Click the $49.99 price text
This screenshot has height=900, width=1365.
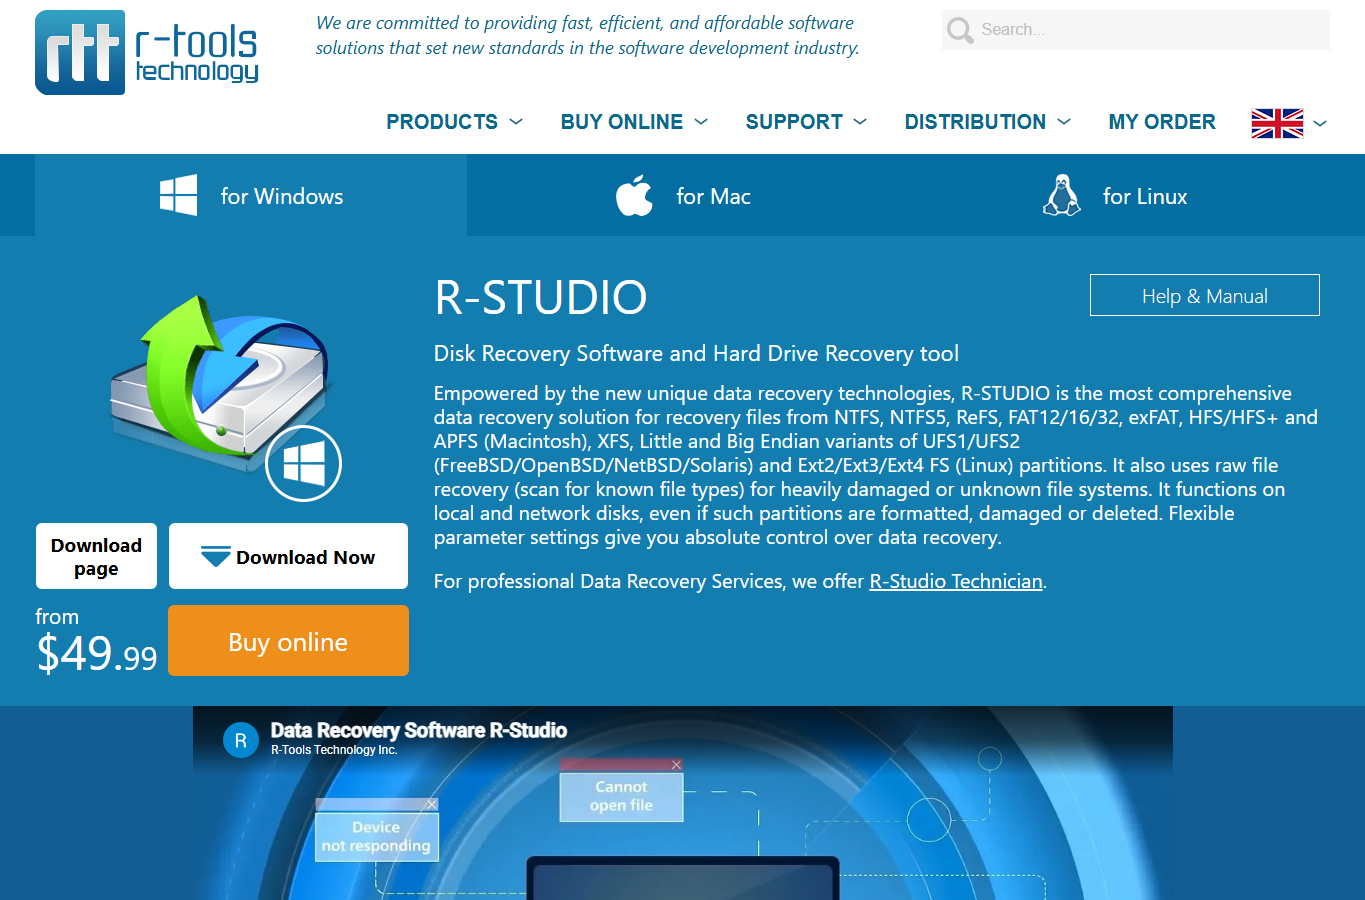97,654
